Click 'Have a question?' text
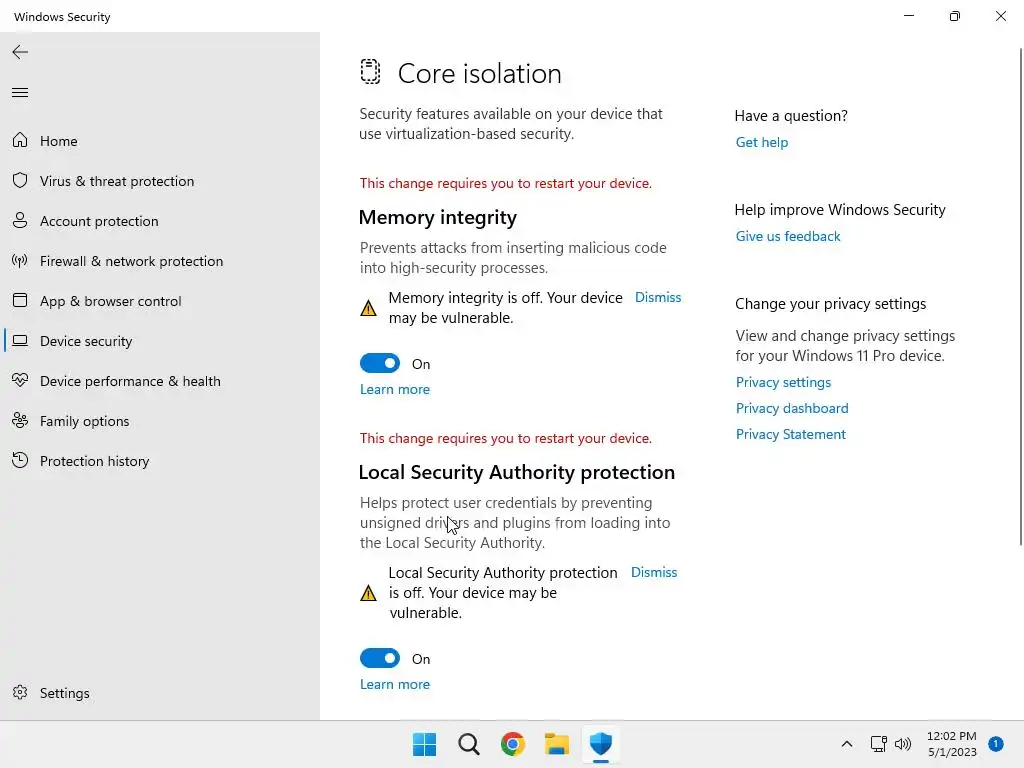The image size is (1024, 768). (x=791, y=116)
